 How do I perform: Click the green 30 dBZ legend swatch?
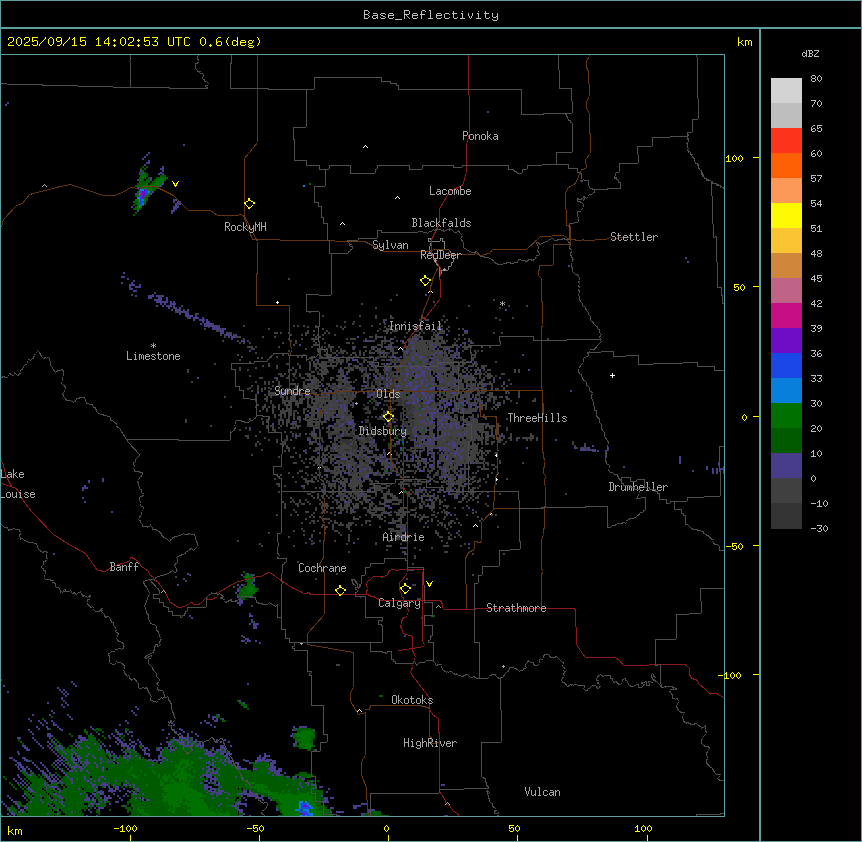coord(786,416)
